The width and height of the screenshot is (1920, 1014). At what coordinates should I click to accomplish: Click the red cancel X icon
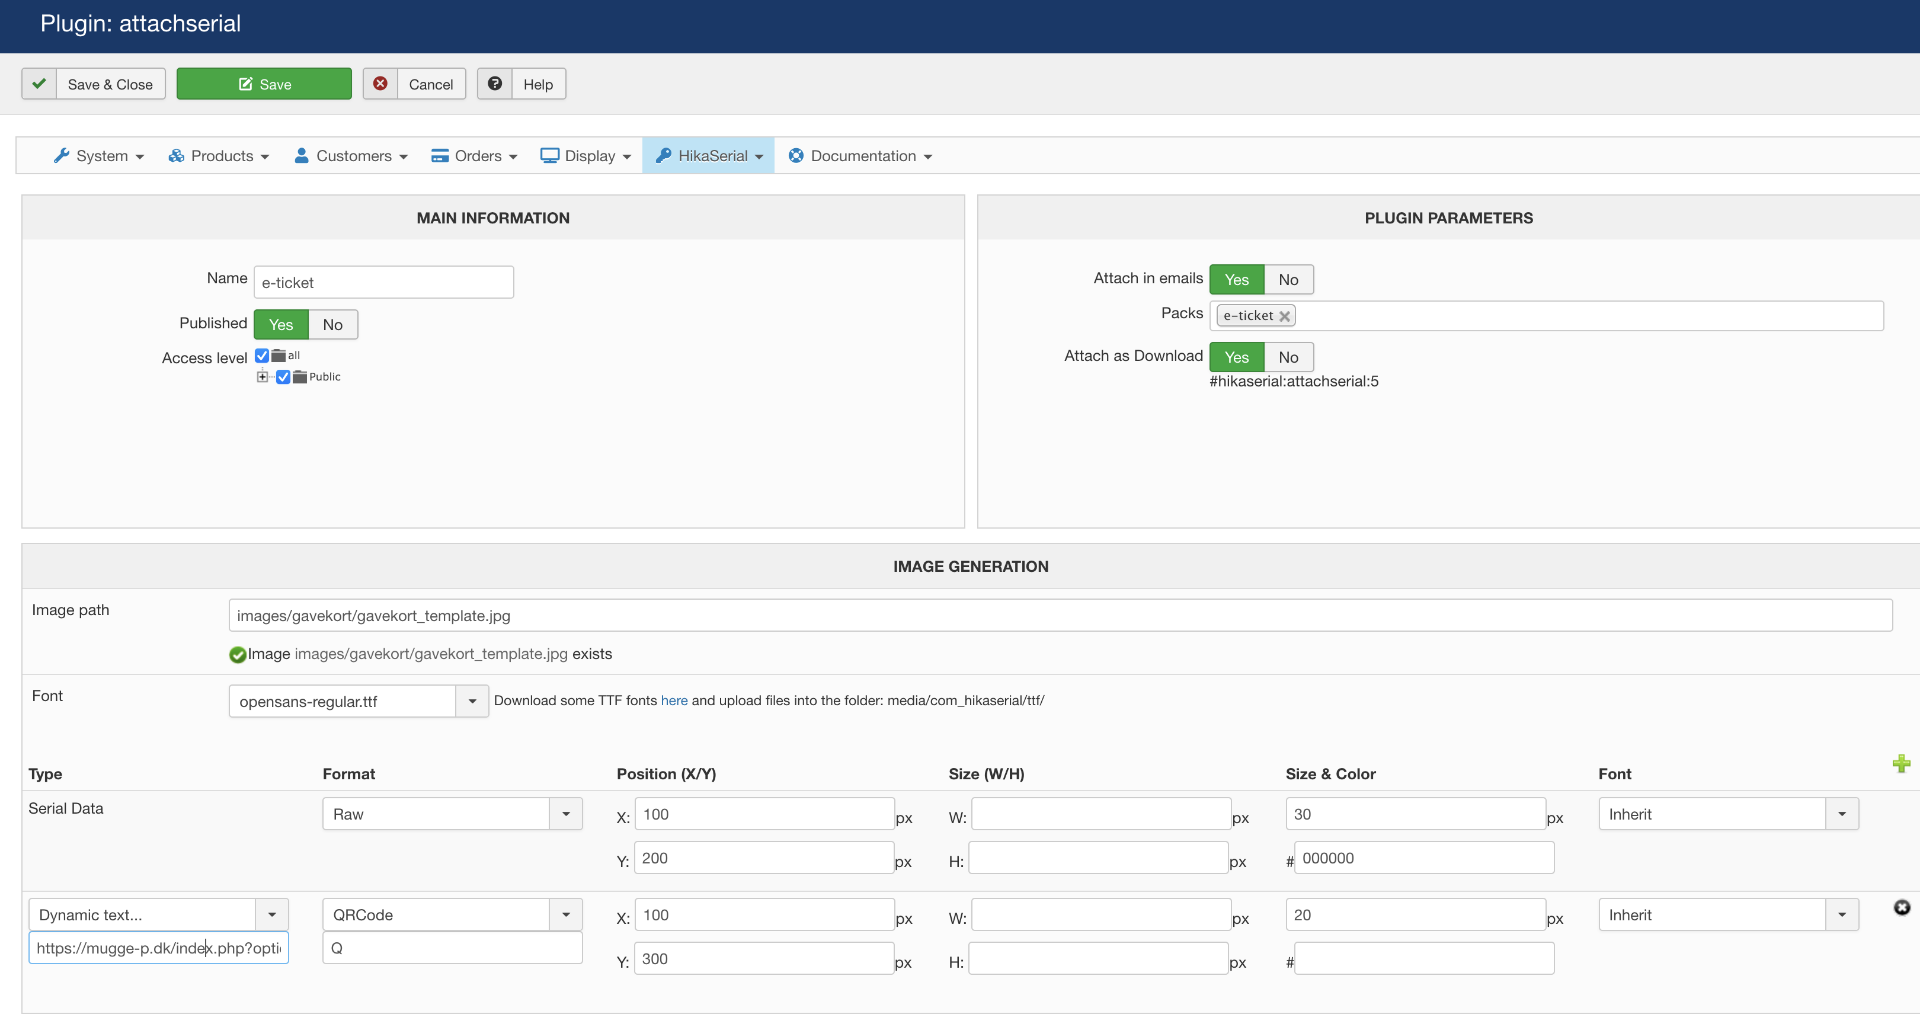coord(380,84)
